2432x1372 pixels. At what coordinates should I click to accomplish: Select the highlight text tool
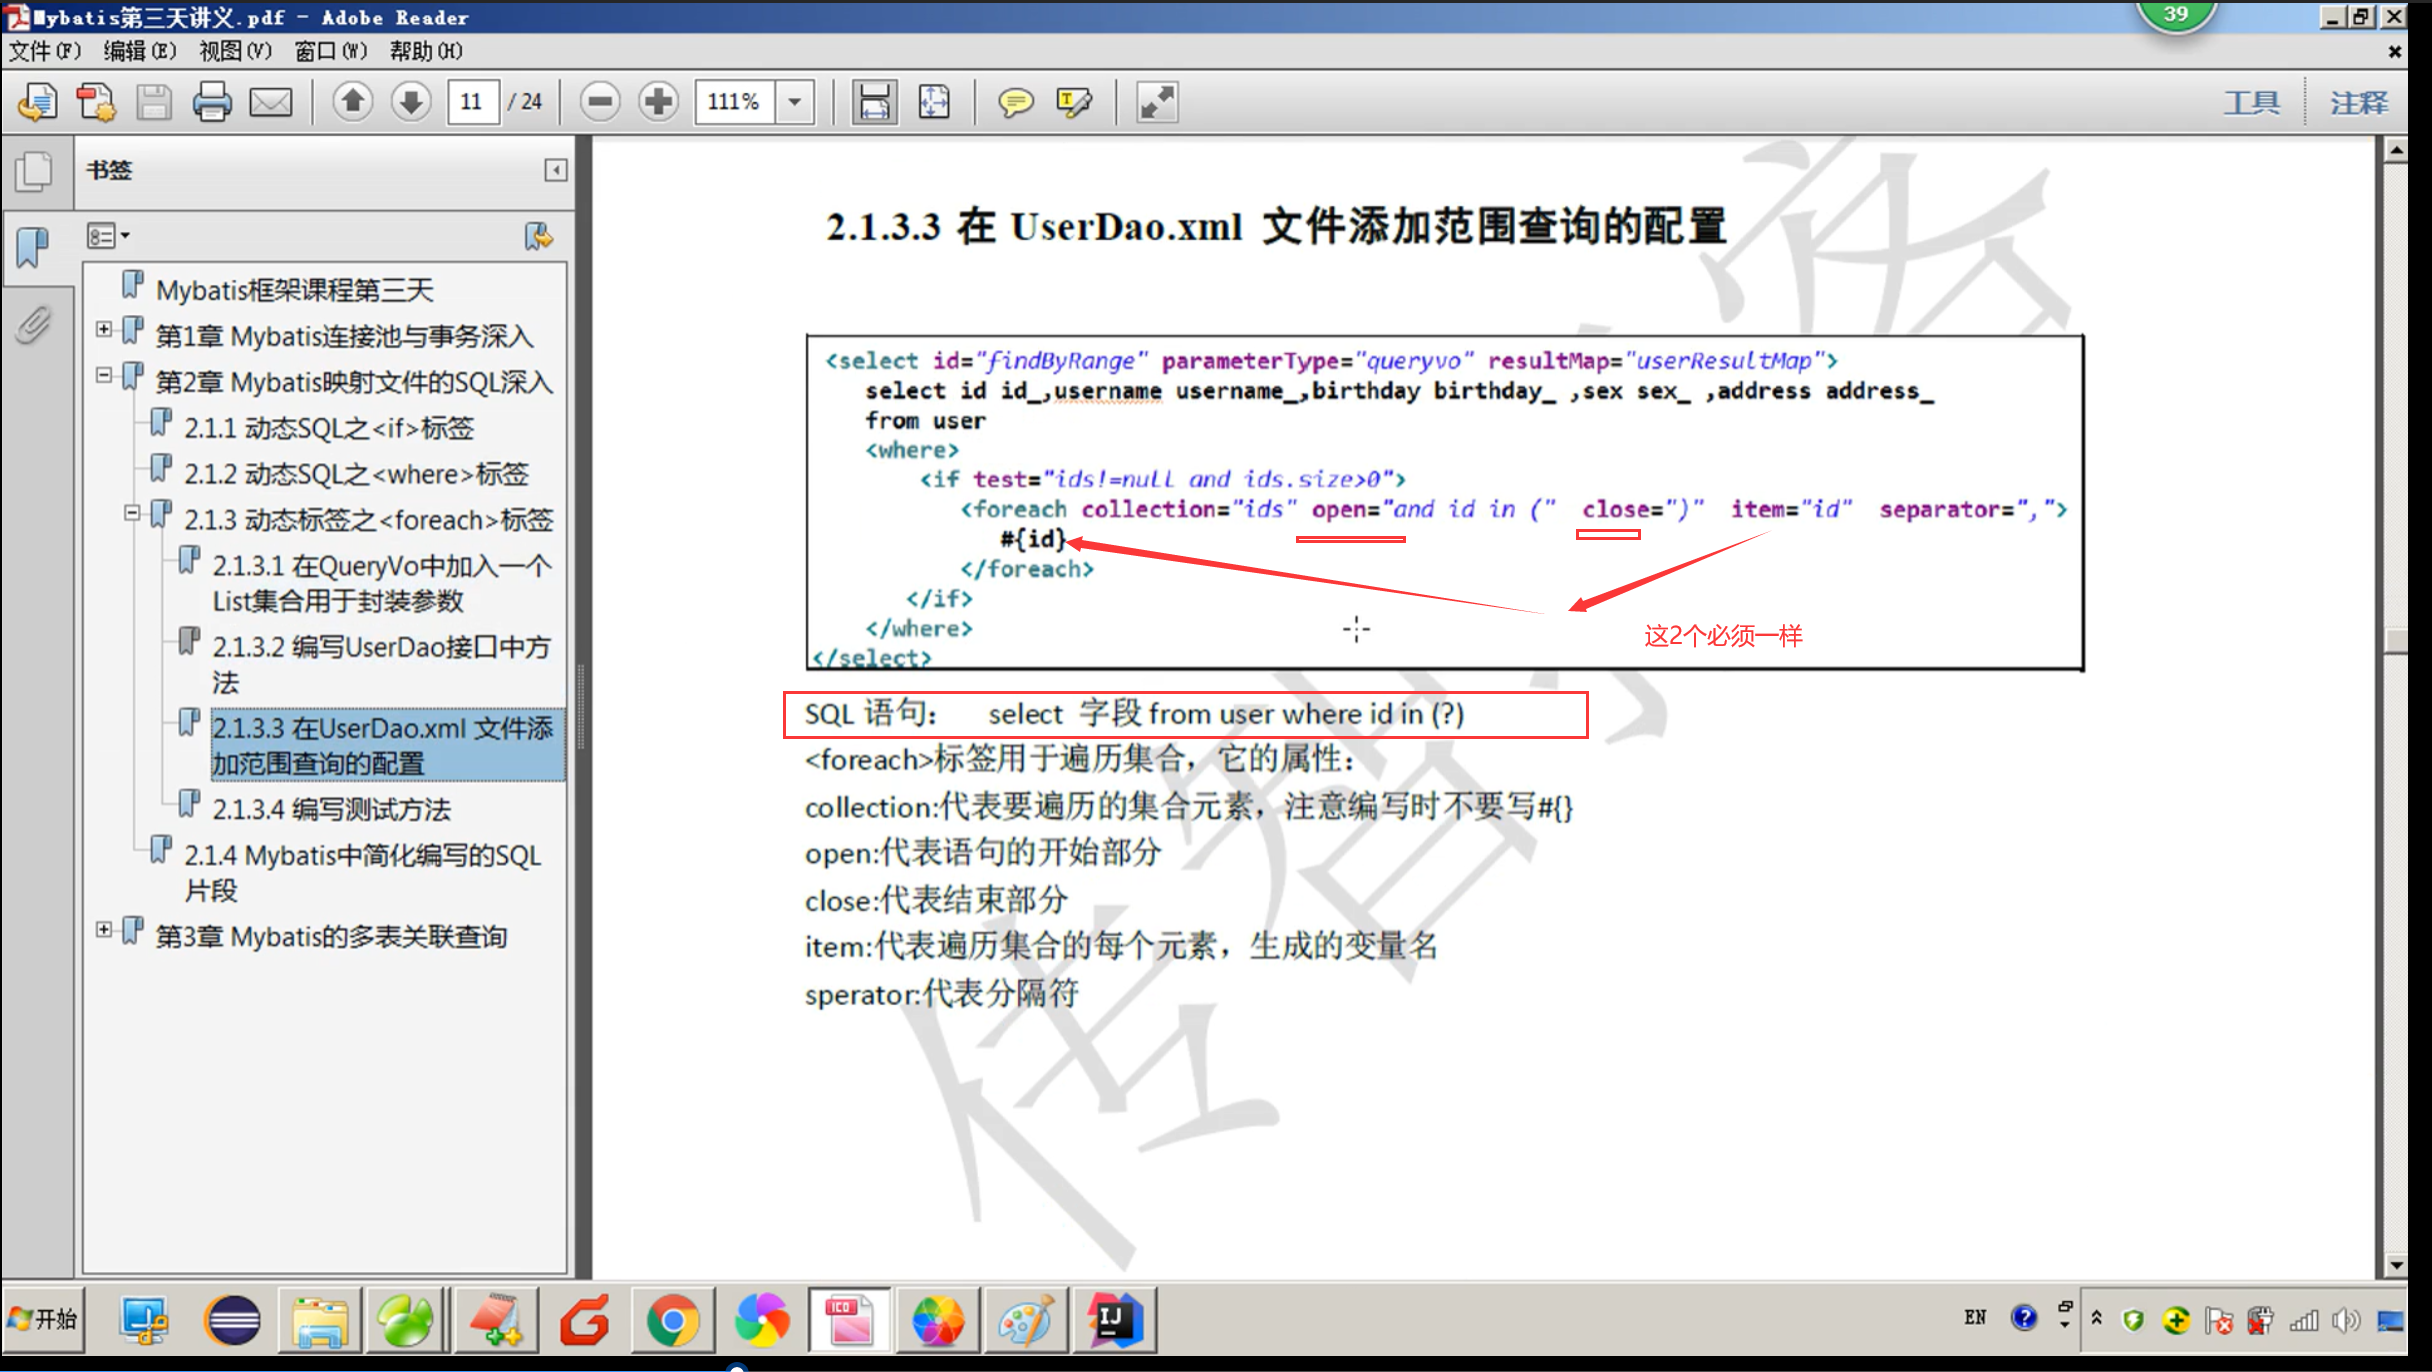(1074, 102)
